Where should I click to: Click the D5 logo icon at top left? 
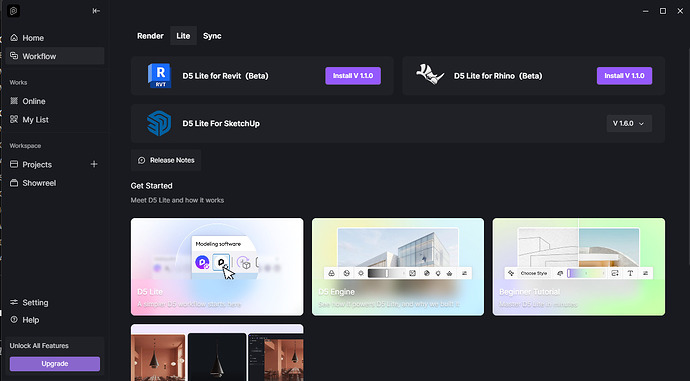click(14, 11)
